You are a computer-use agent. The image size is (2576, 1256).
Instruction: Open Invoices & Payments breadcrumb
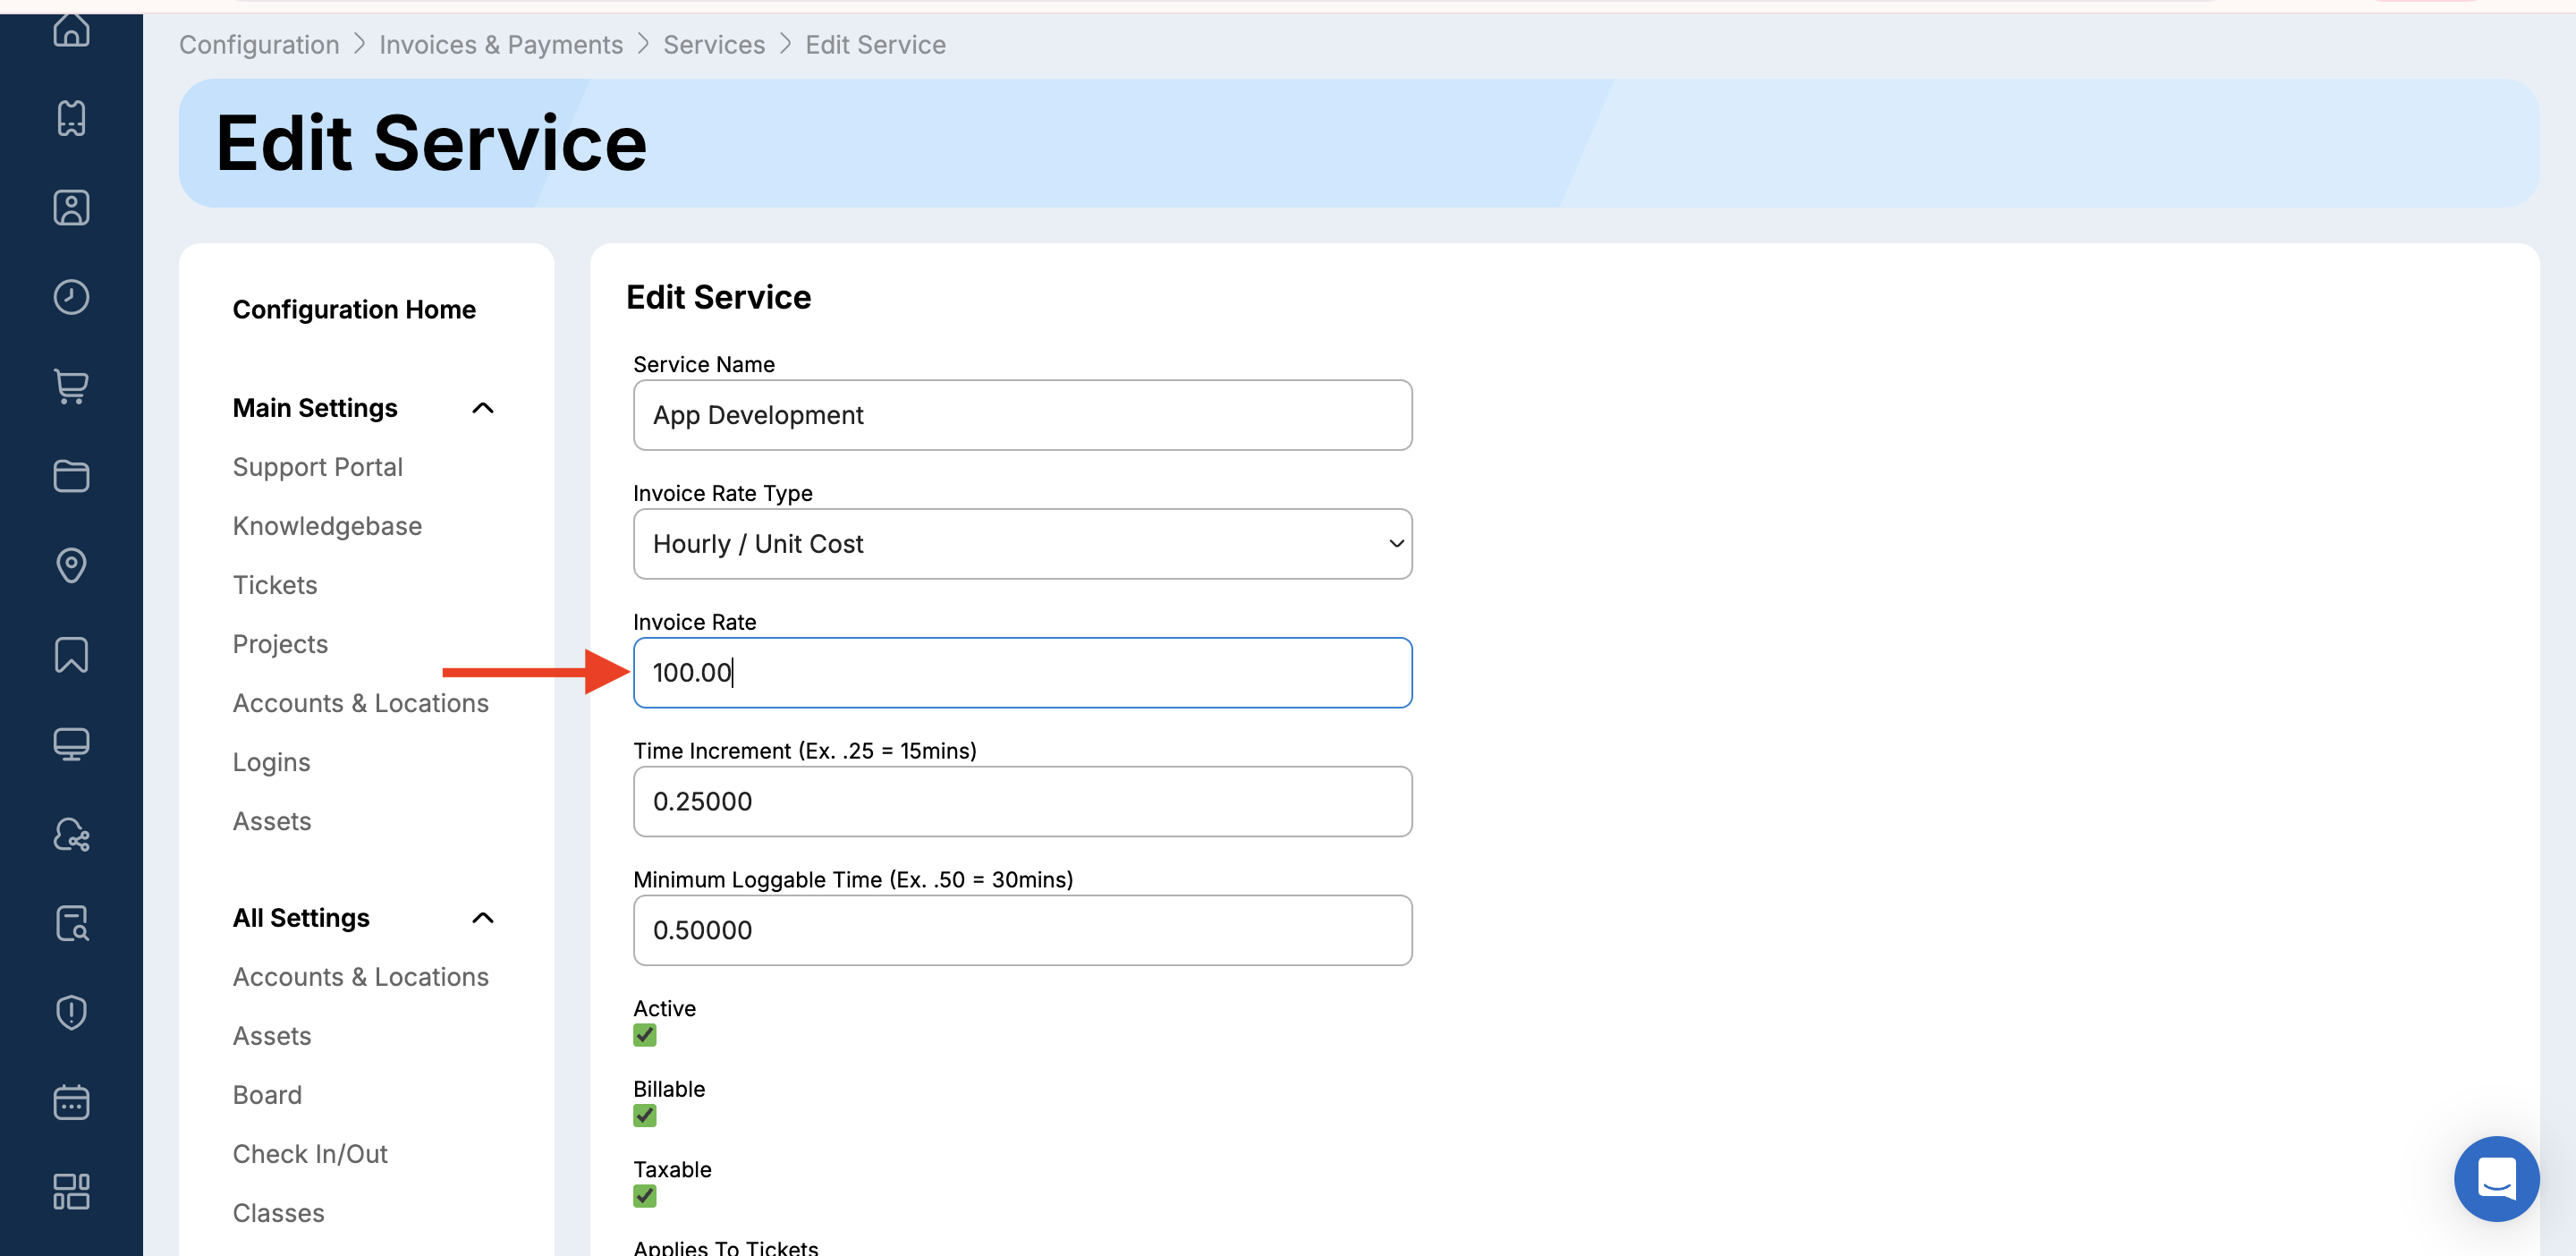pyautogui.click(x=500, y=45)
